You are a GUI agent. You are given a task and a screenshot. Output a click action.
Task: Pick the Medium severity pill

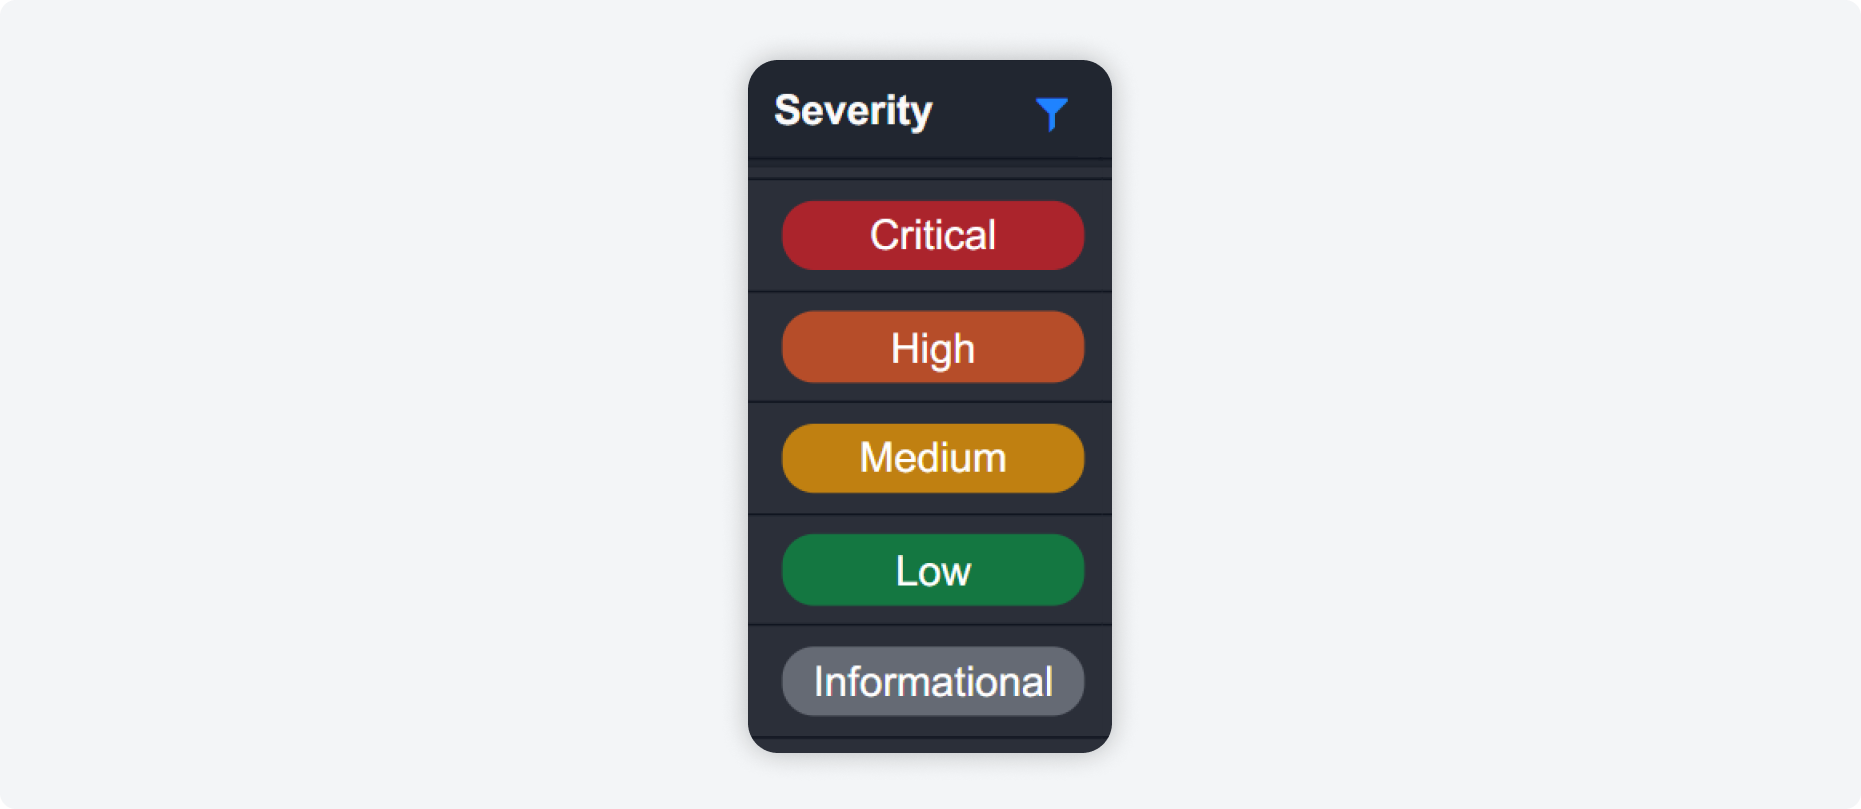click(932, 458)
